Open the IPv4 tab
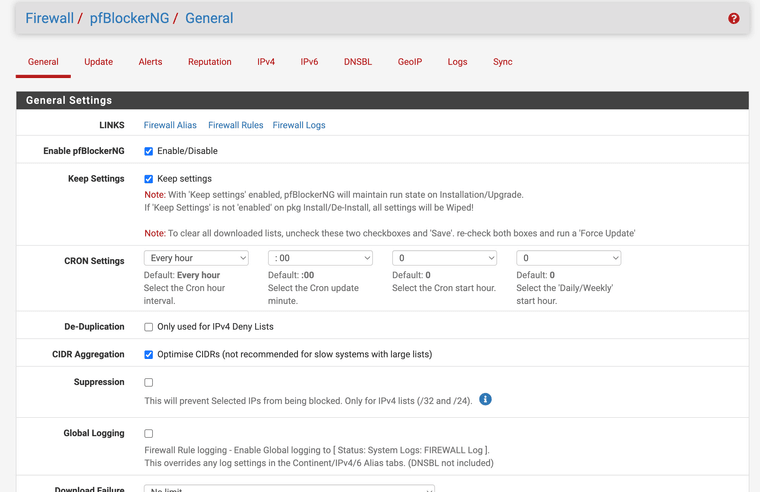This screenshot has width=760, height=492. (266, 62)
